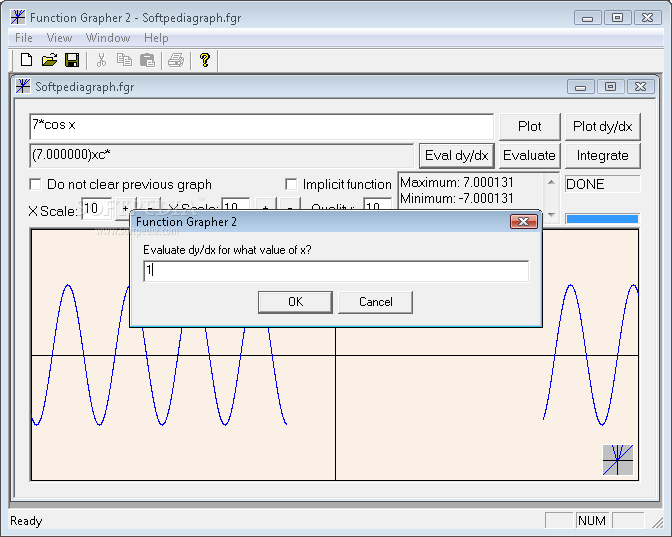Viewport: 672px width, 537px height.
Task: Click the NUM status bar indicator
Action: 592,521
